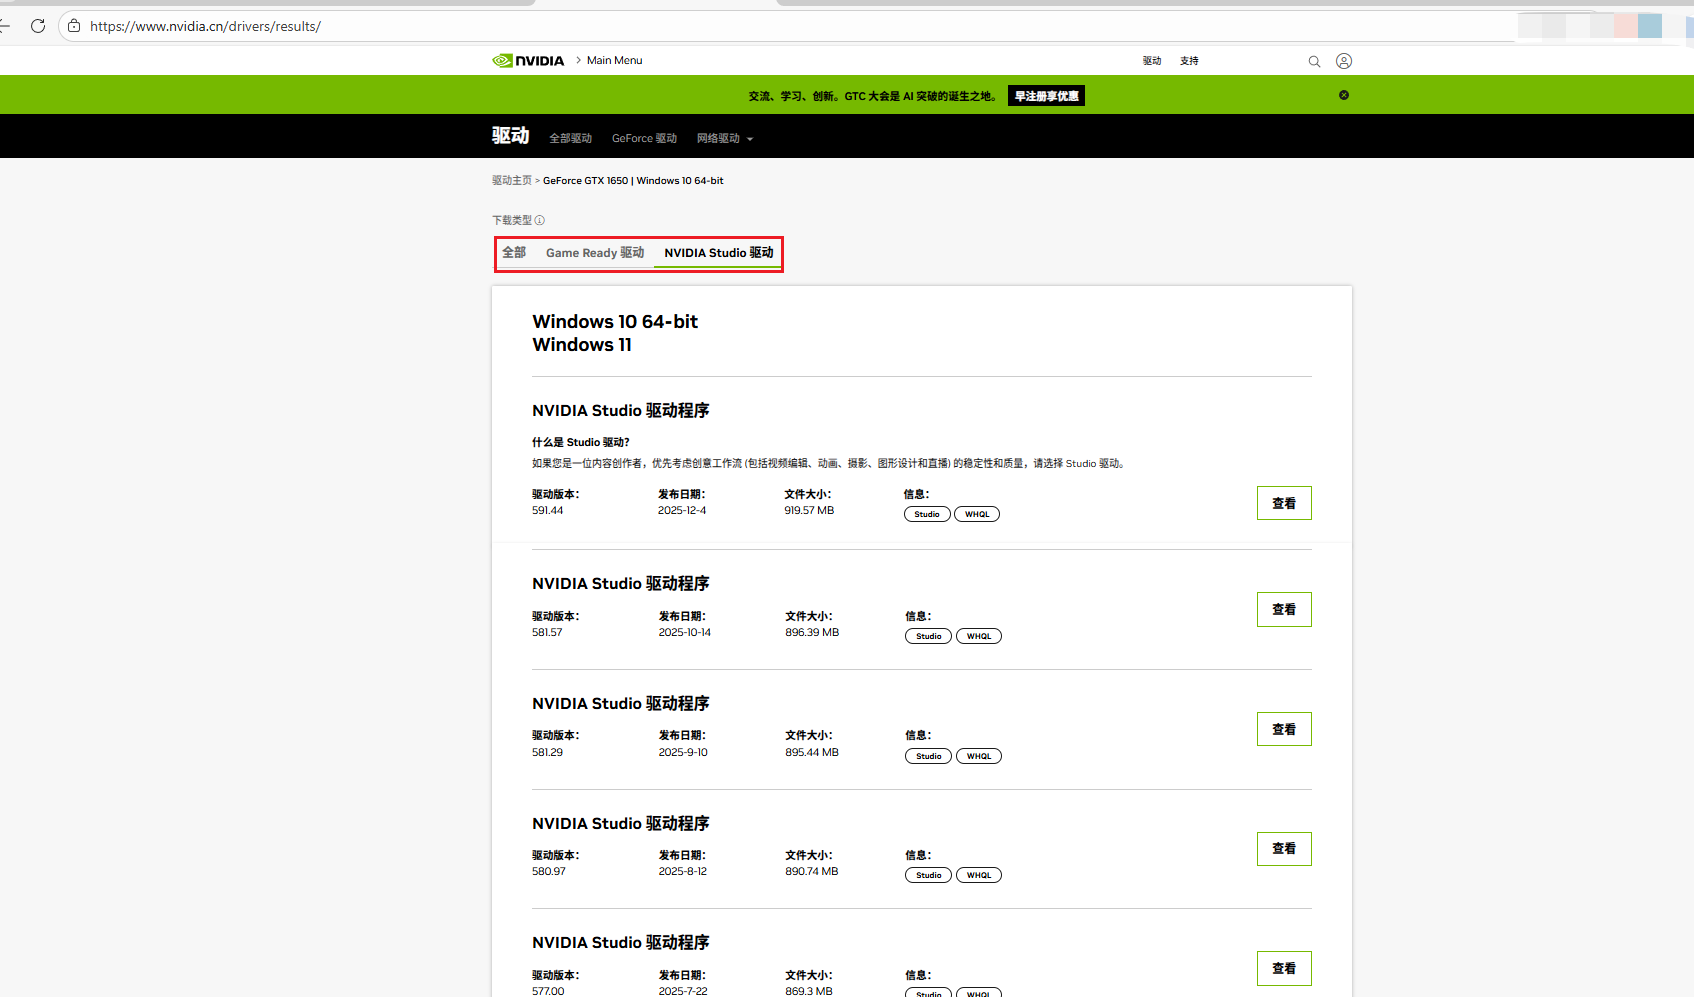
Task: Click release date 2025-12-4
Action: tap(682, 511)
